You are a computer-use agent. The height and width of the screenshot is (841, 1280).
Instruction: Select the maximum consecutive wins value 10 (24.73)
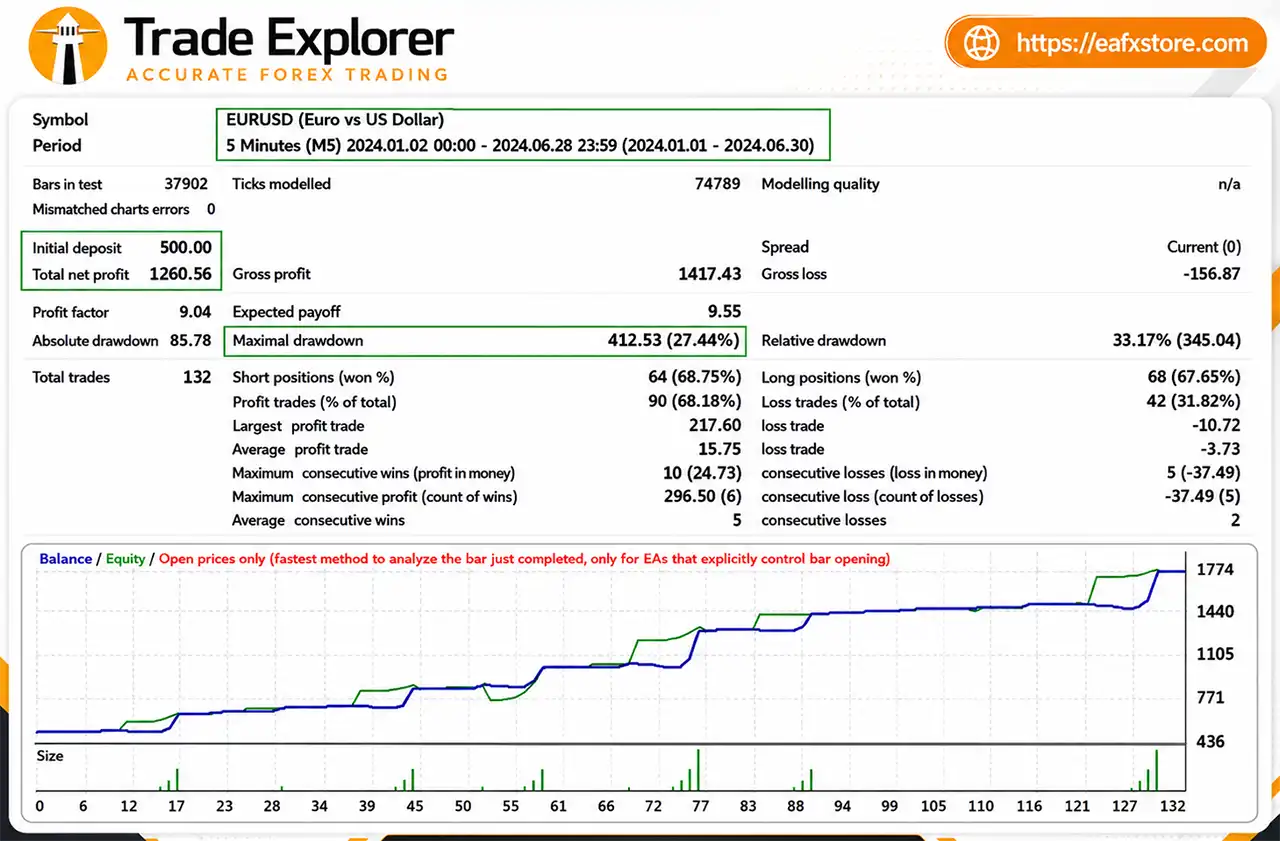pyautogui.click(x=702, y=473)
